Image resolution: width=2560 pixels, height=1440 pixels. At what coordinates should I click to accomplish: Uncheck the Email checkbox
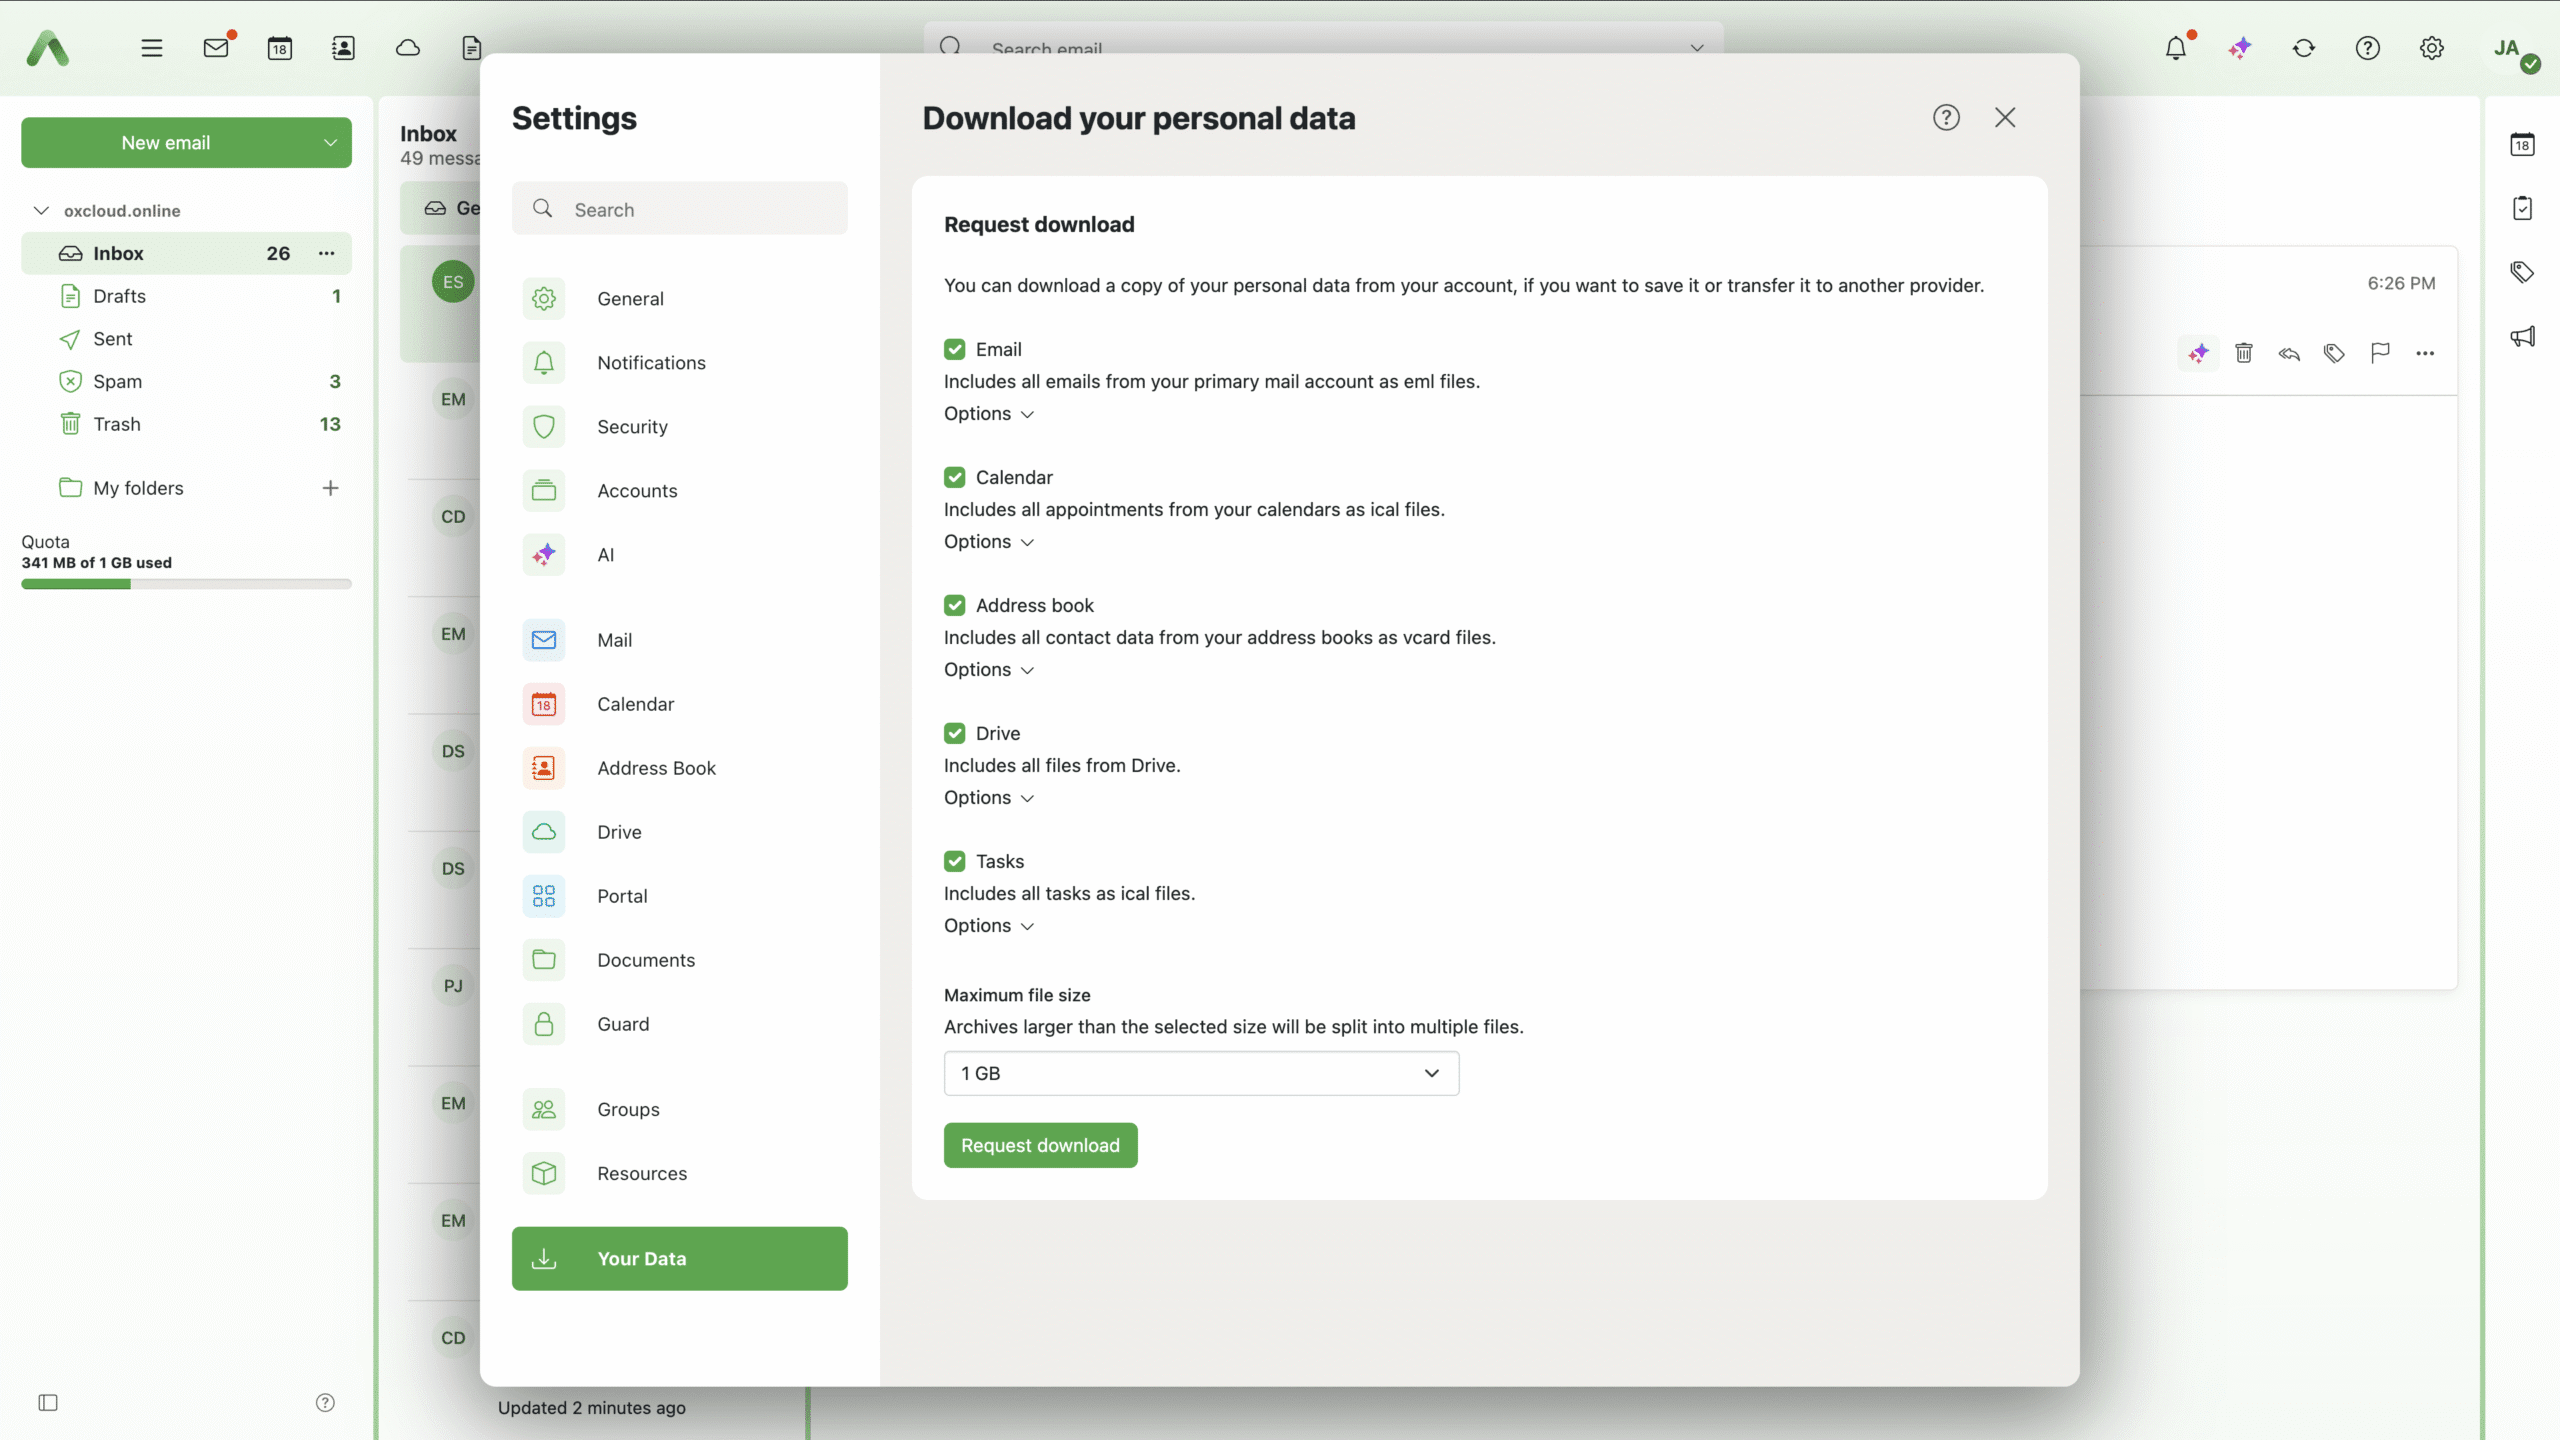click(955, 349)
